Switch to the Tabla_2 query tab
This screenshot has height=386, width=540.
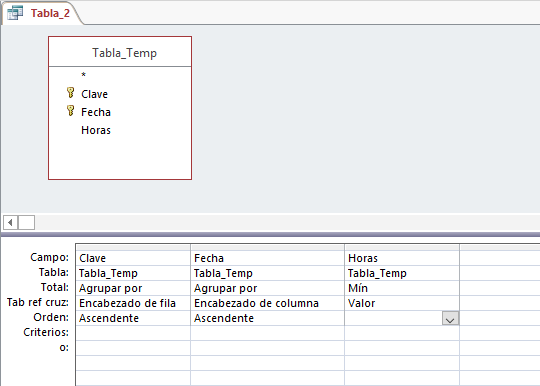pos(42,13)
